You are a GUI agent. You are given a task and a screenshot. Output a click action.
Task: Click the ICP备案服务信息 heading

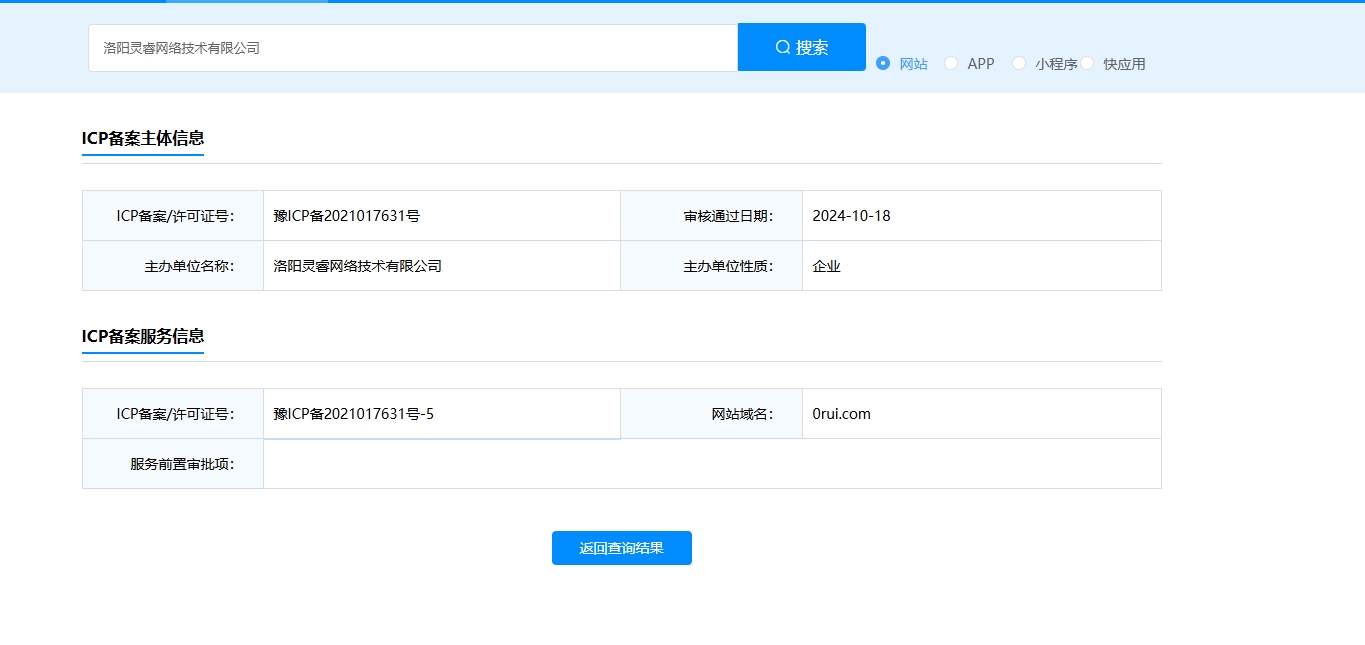(x=143, y=336)
